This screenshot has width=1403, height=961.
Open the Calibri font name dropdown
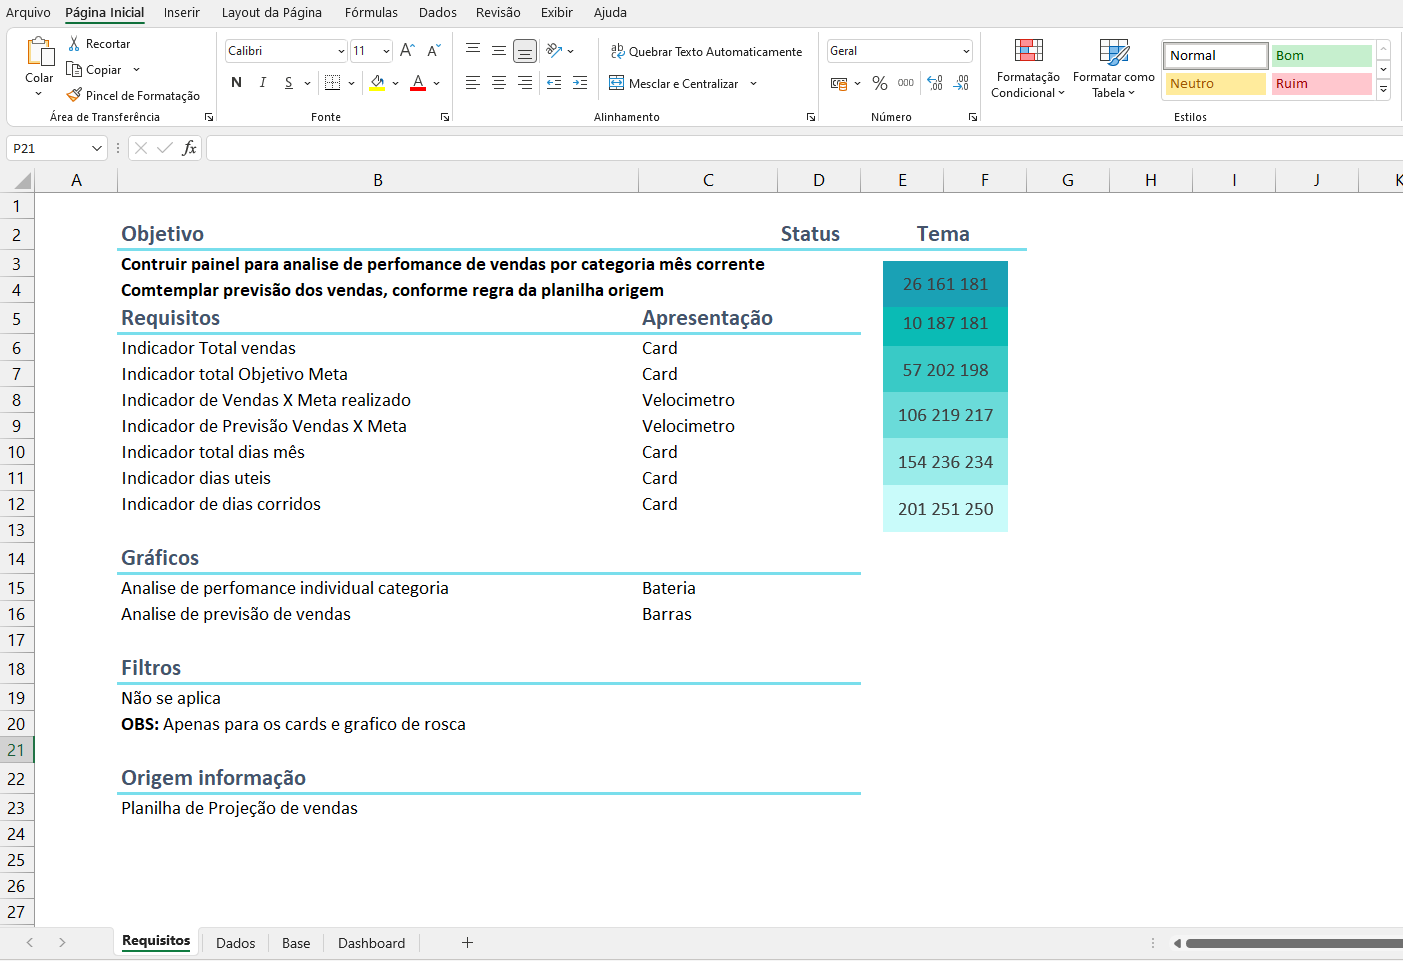tap(341, 51)
